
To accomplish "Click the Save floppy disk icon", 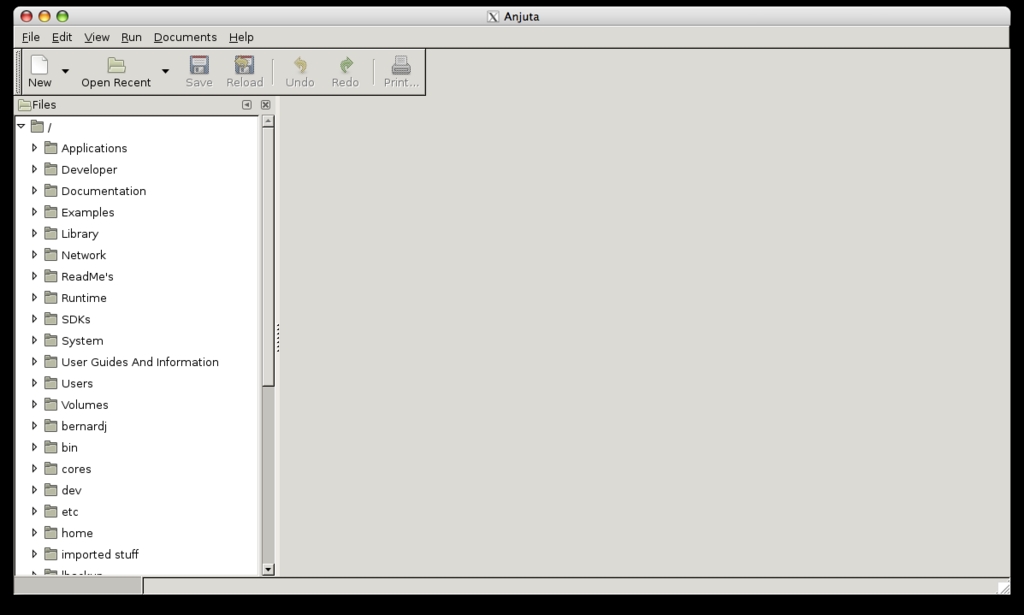I will click(x=199, y=66).
